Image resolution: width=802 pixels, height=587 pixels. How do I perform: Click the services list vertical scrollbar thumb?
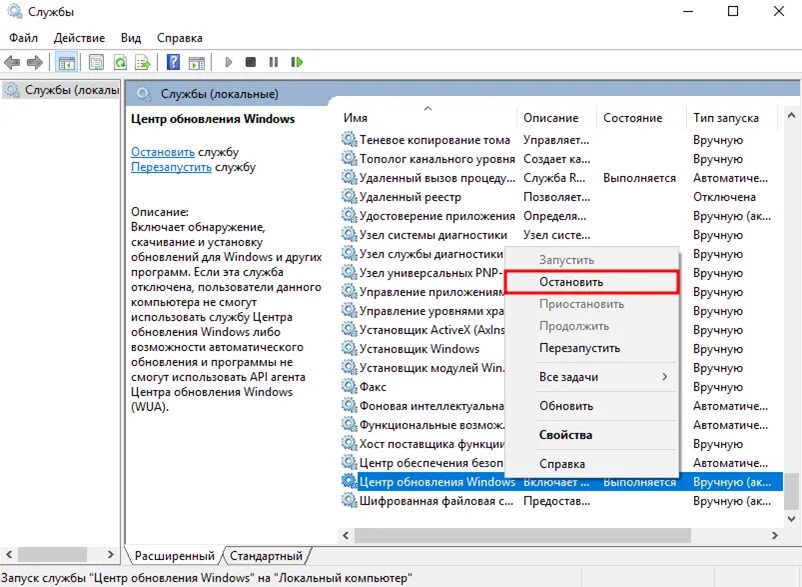coord(791,491)
